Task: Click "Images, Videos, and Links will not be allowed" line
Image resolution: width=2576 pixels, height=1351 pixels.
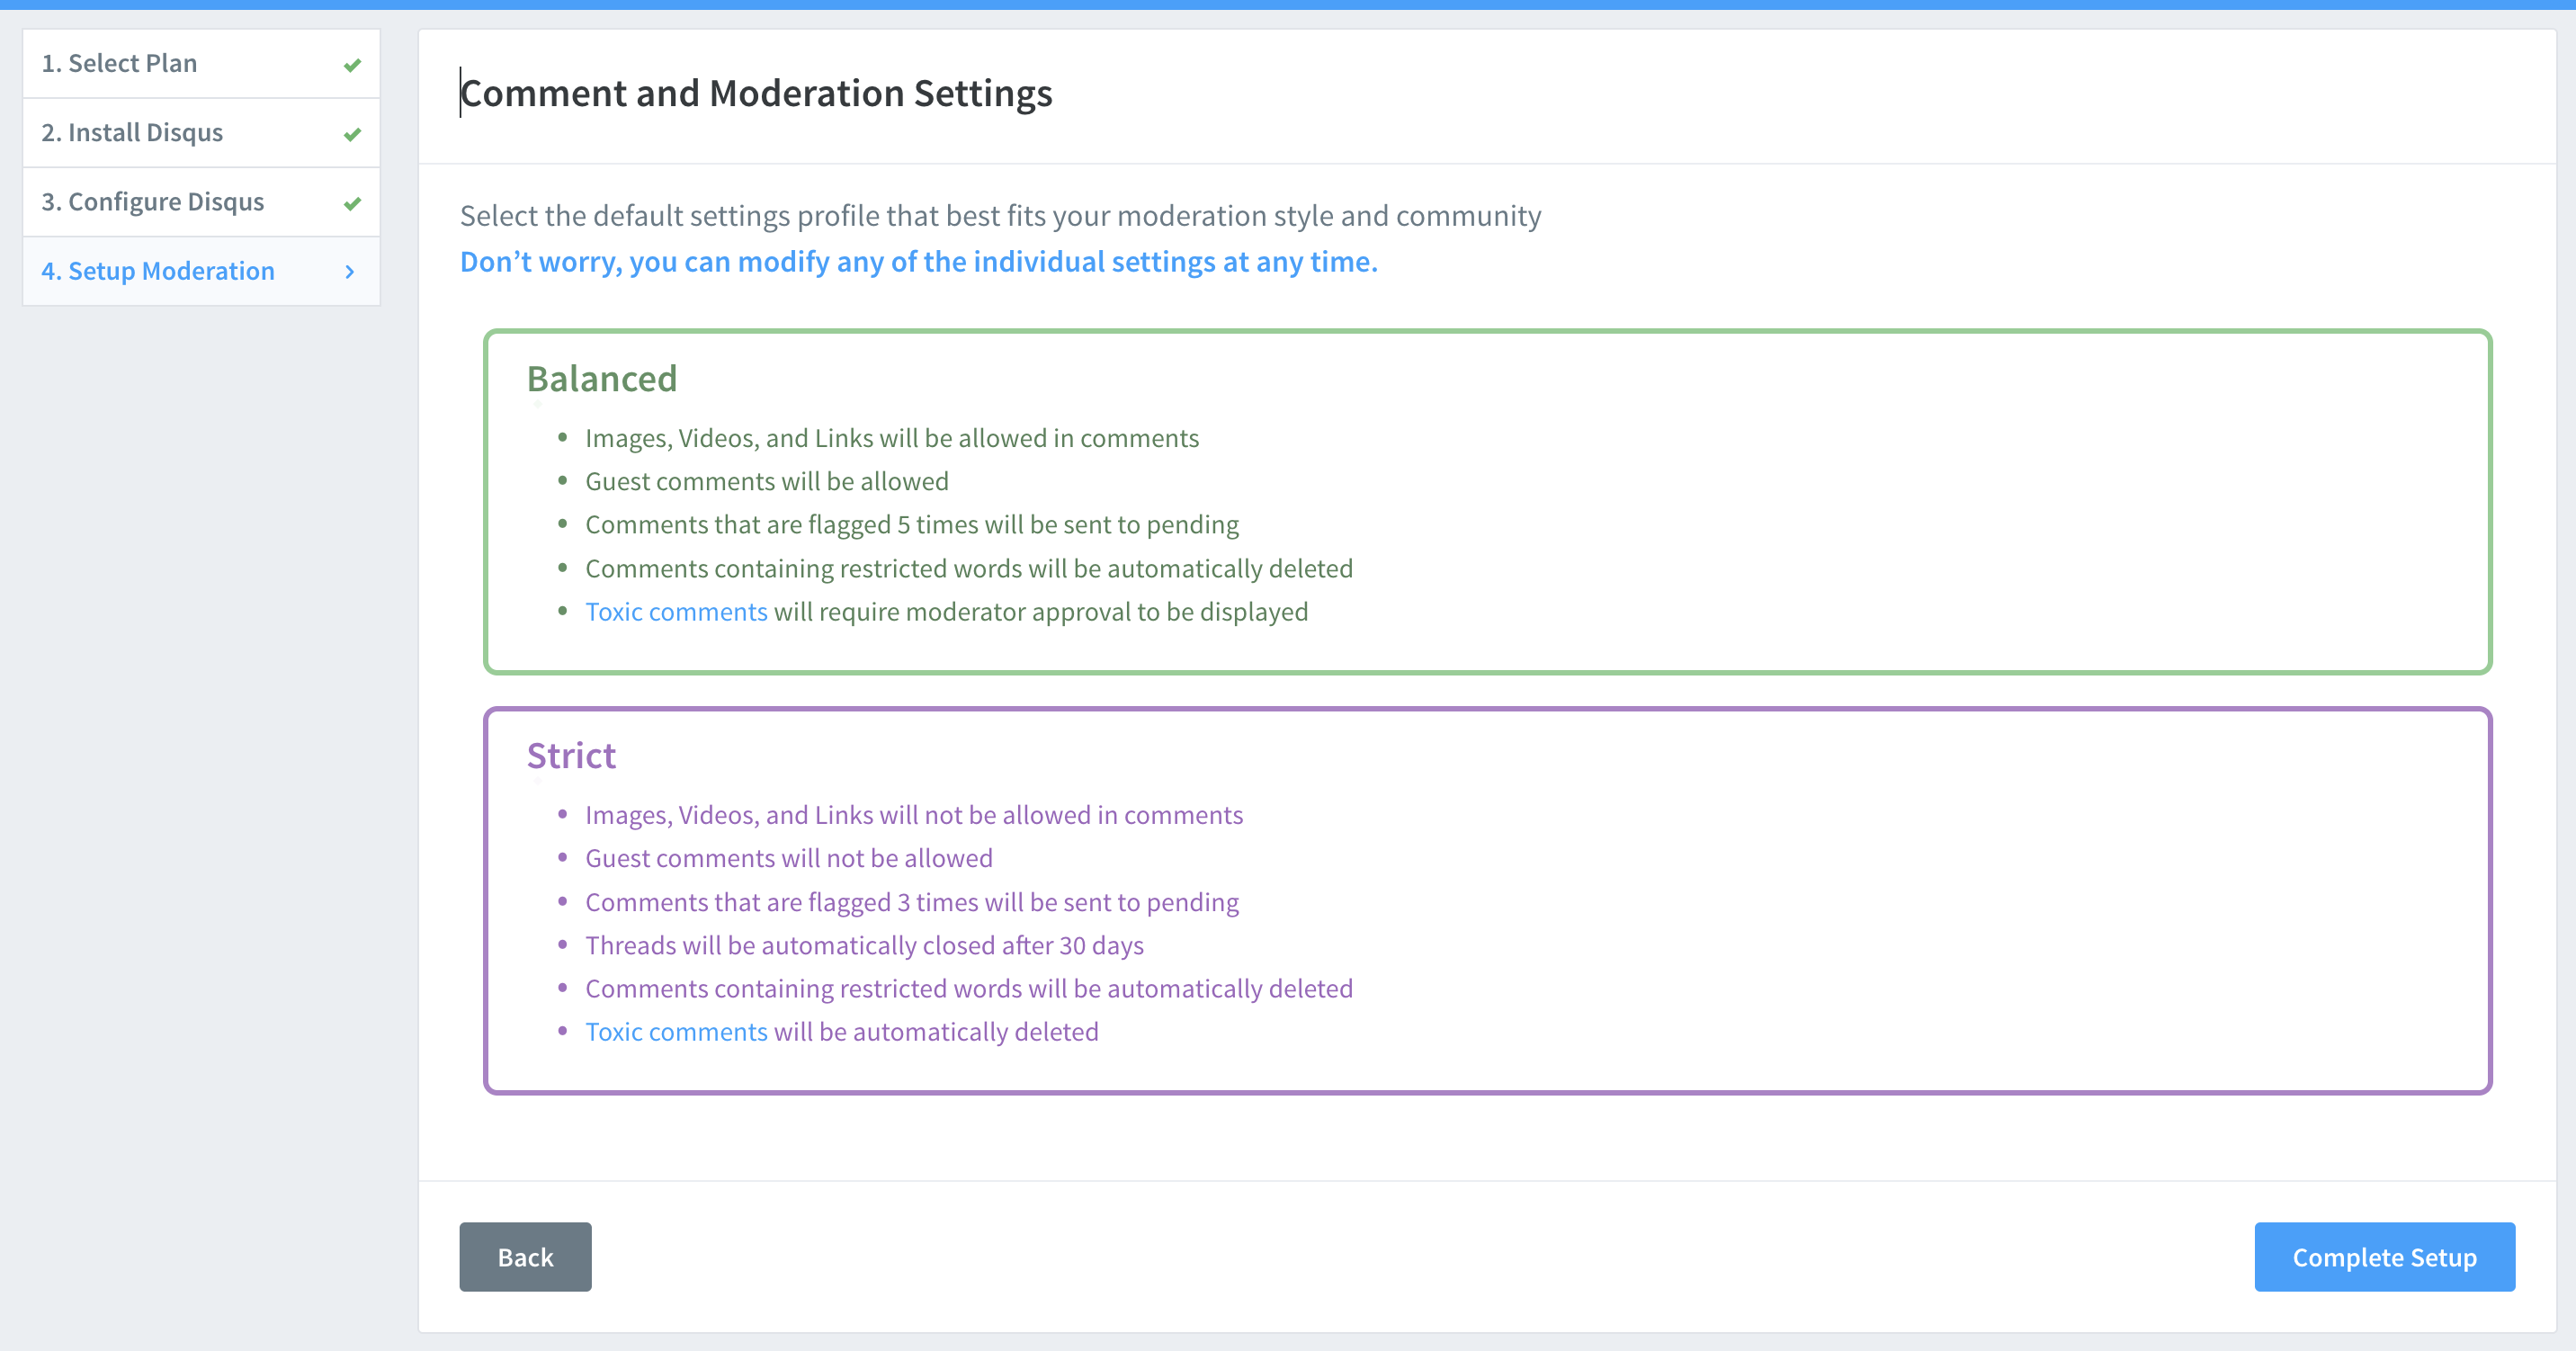Action: point(914,816)
